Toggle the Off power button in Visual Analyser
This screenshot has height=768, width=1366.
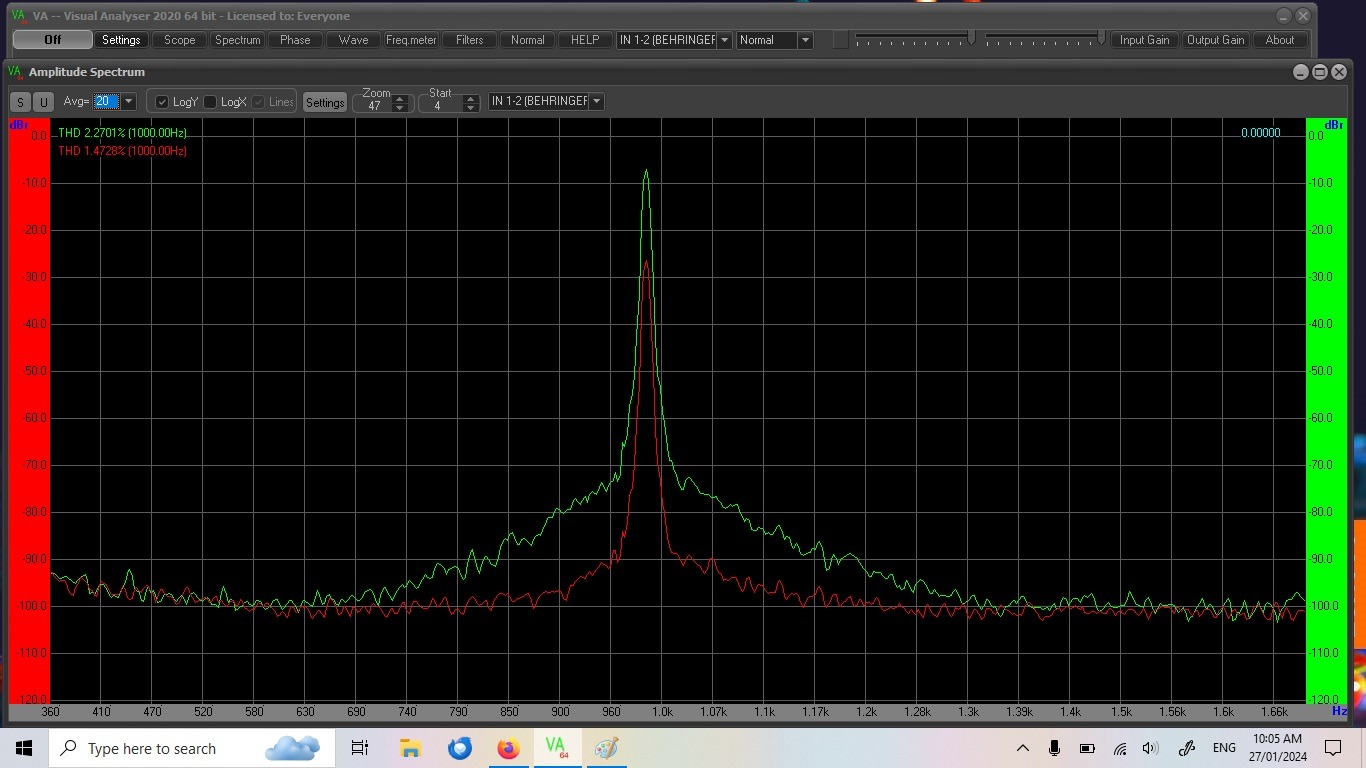(x=52, y=40)
